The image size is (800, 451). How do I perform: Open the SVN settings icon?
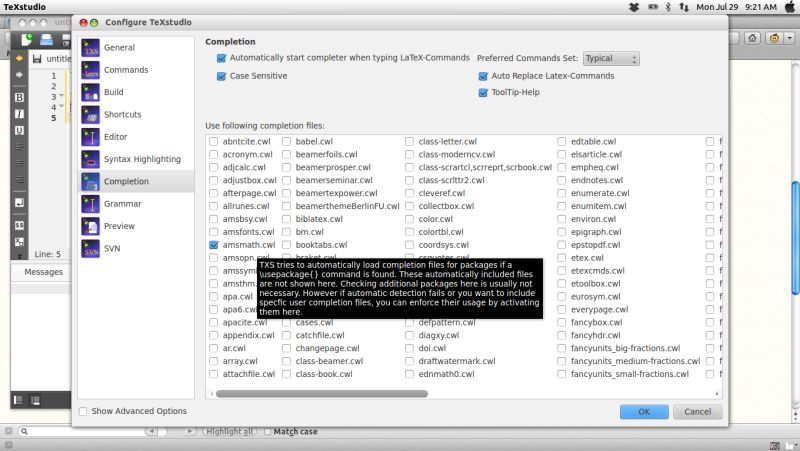[90, 248]
